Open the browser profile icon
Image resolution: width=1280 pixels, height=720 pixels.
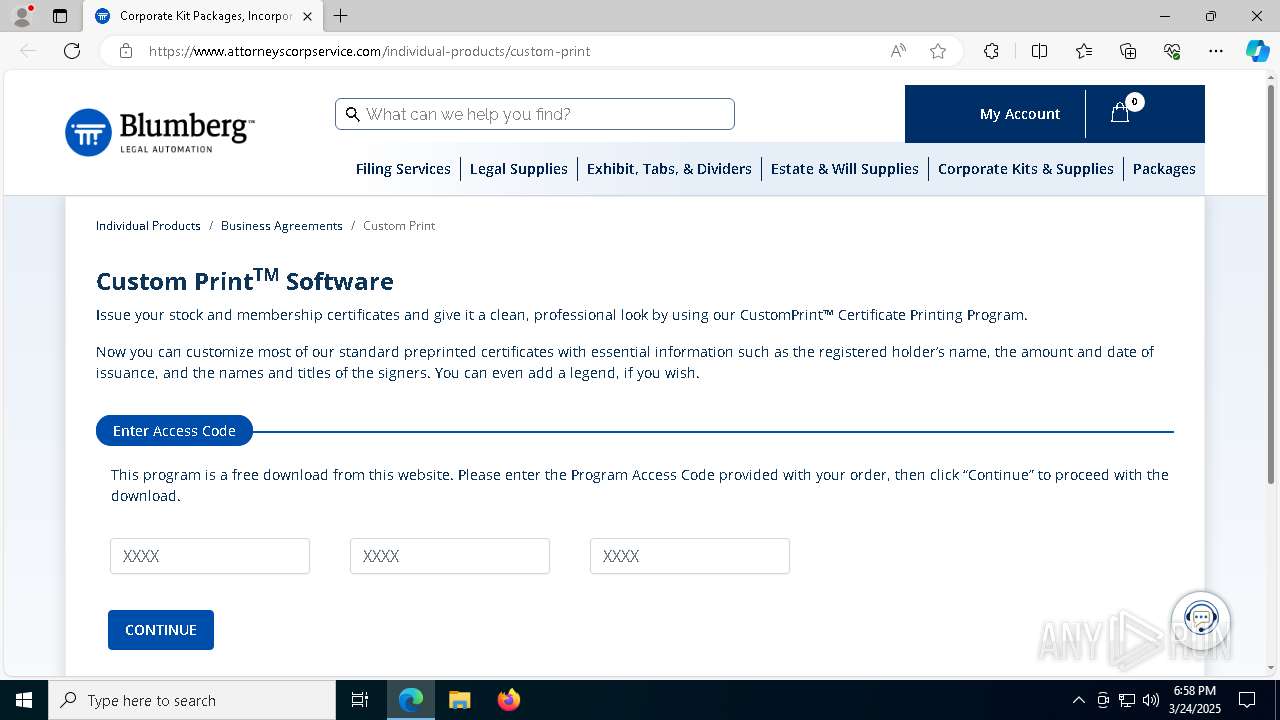pyautogui.click(x=22, y=16)
